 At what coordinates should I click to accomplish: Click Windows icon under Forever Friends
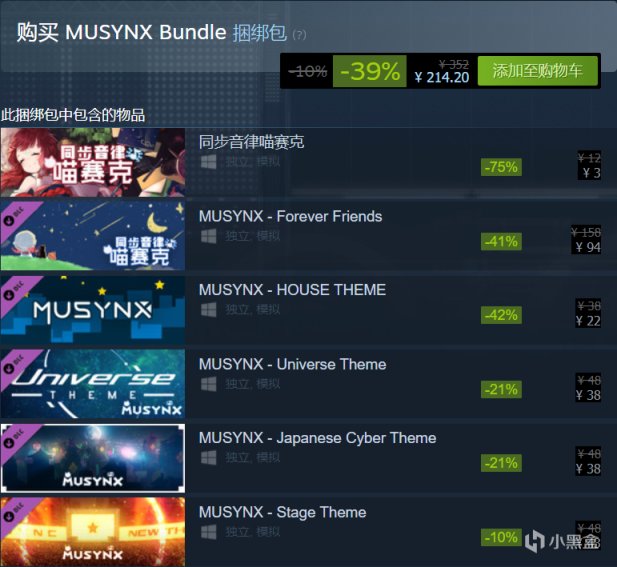(x=209, y=236)
